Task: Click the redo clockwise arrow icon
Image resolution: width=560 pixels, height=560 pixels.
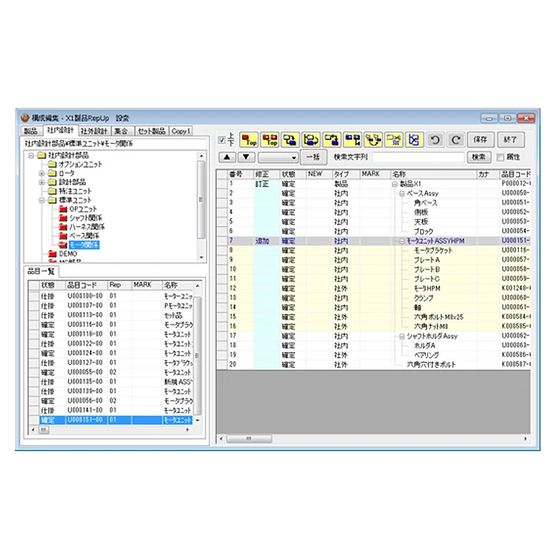Action: tap(456, 140)
